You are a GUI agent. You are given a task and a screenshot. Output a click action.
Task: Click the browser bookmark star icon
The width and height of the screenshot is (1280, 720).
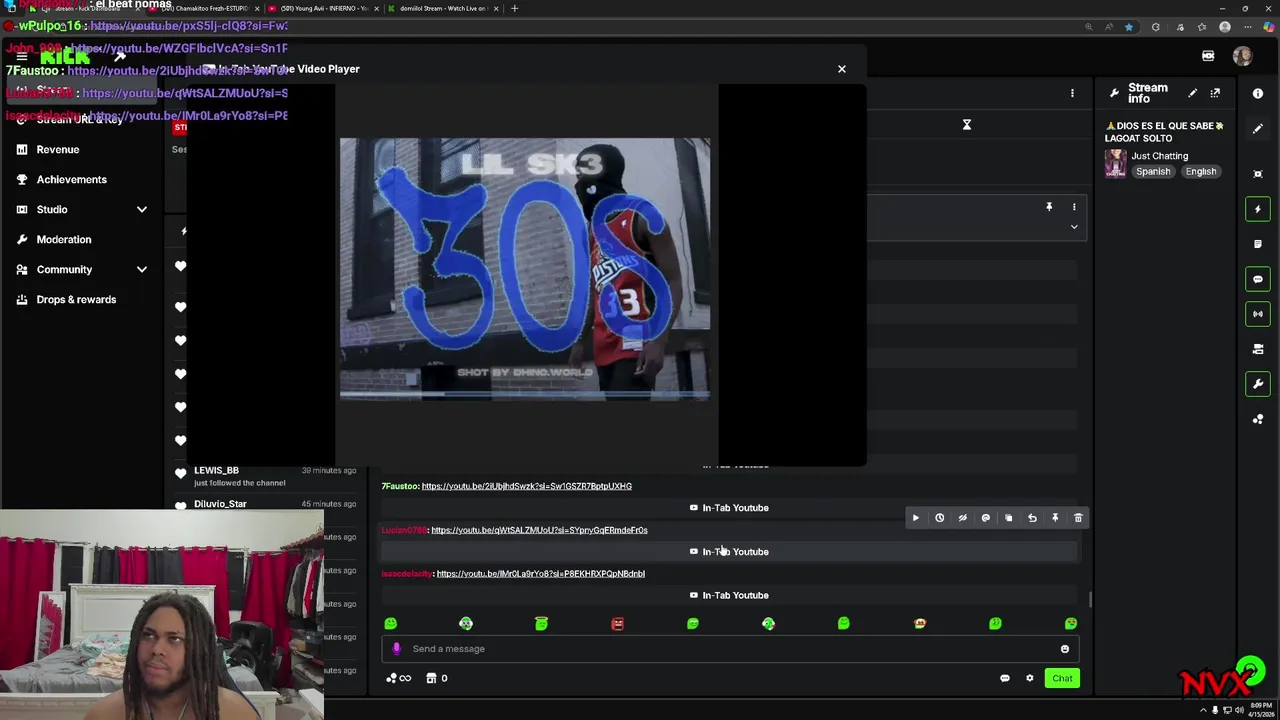[1129, 27]
